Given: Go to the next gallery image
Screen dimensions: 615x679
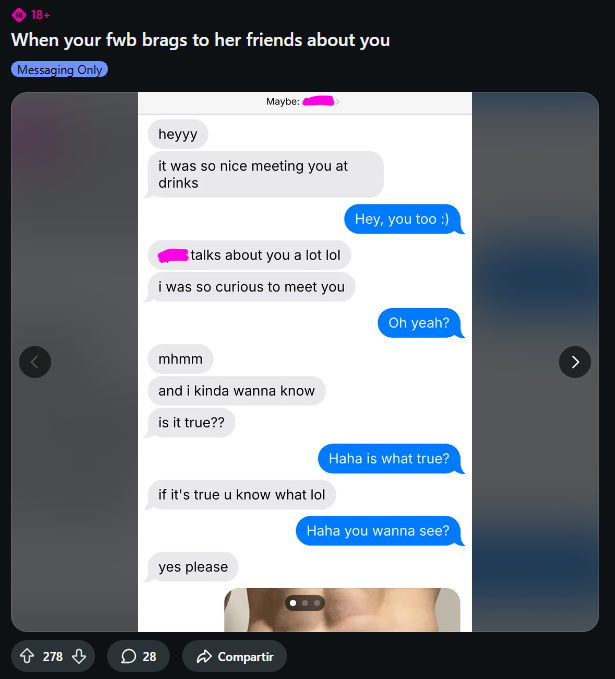Looking at the screenshot, I should [574, 362].
